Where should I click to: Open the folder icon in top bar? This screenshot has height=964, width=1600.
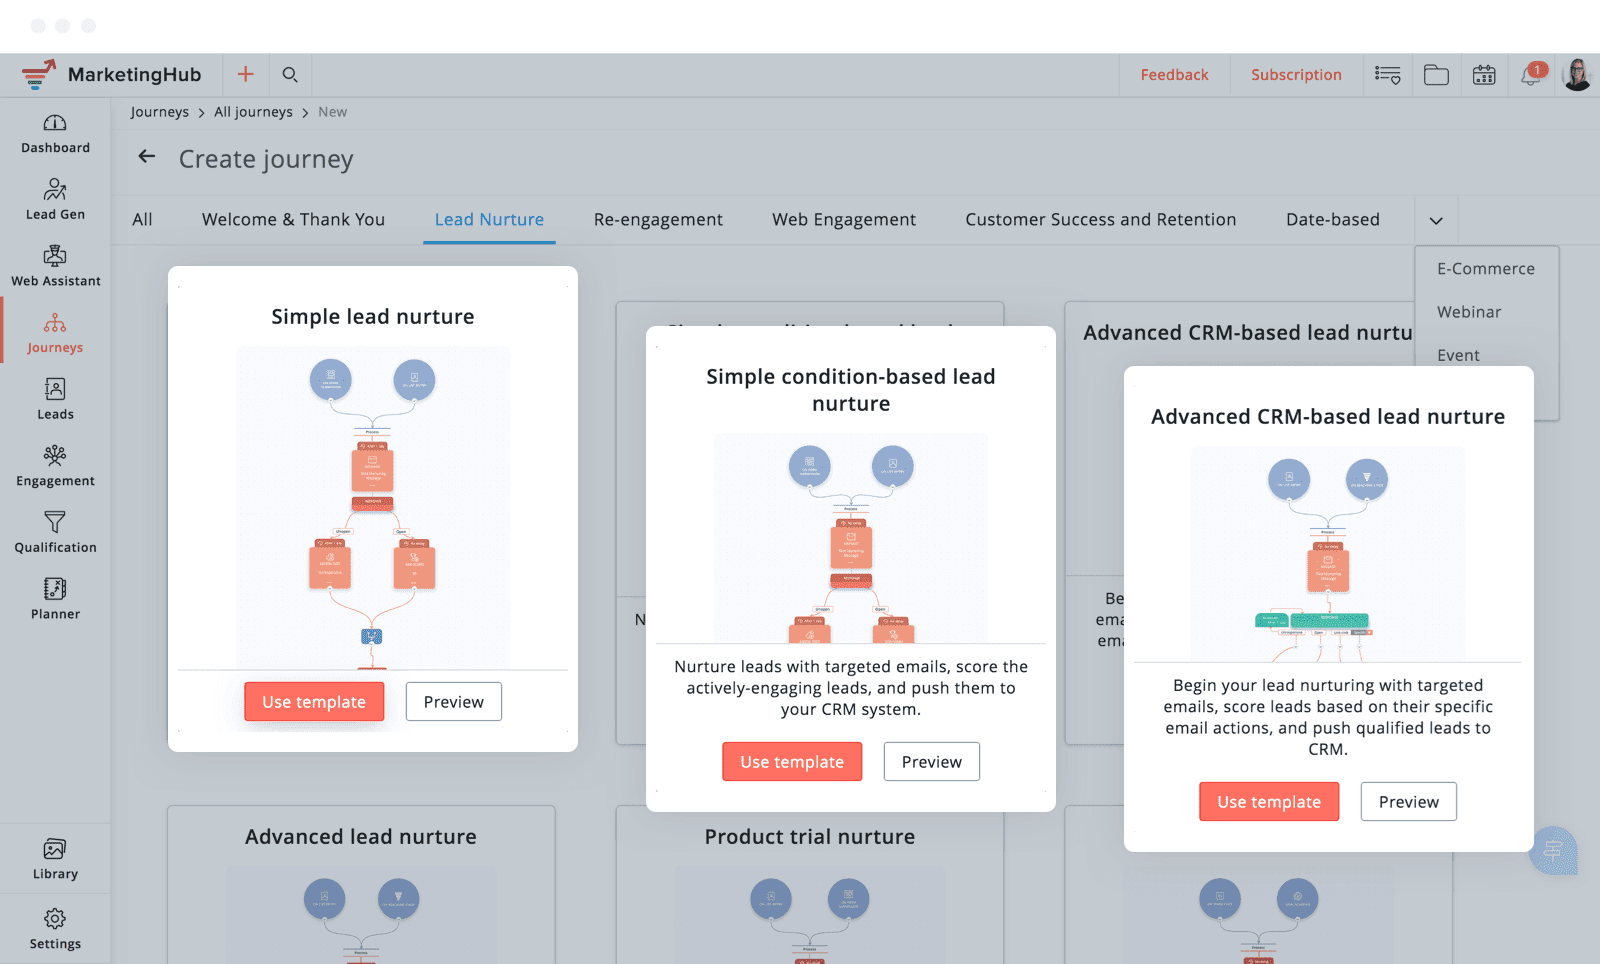pyautogui.click(x=1436, y=75)
